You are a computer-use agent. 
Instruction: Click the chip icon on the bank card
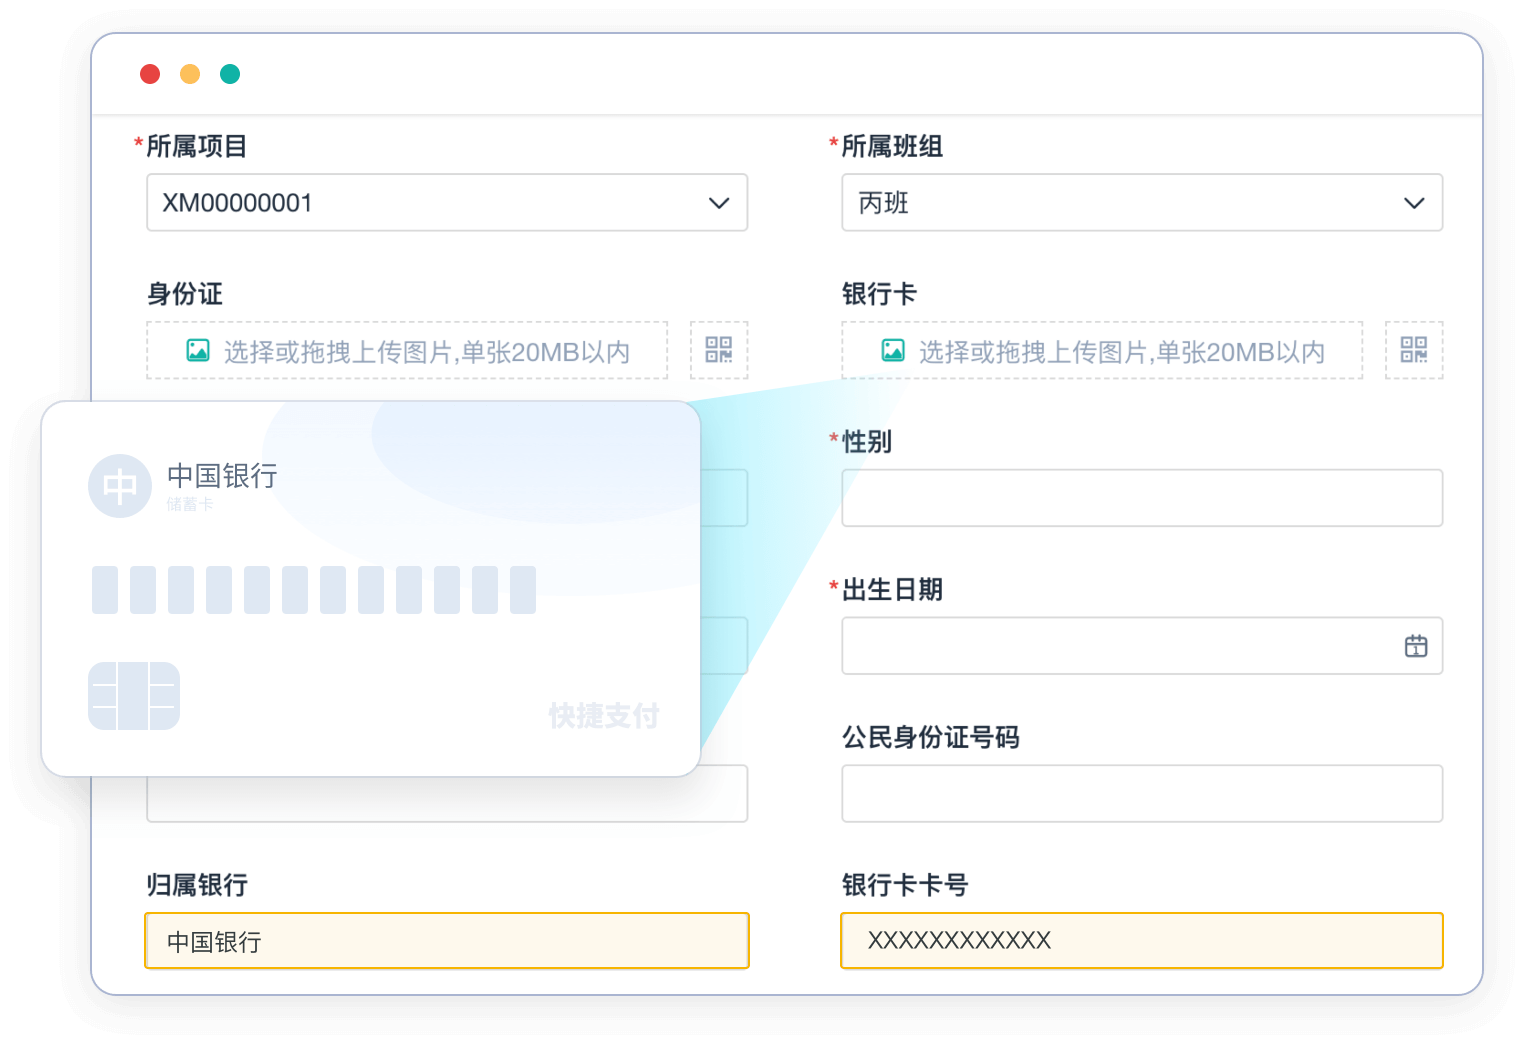pyautogui.click(x=133, y=697)
